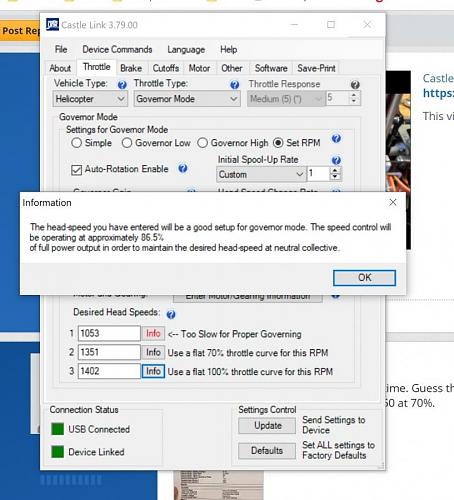Screen dimensions: 454x500
Task: Click 'Use a flat 70% throttle curve' text
Action: pyautogui.click(x=248, y=353)
